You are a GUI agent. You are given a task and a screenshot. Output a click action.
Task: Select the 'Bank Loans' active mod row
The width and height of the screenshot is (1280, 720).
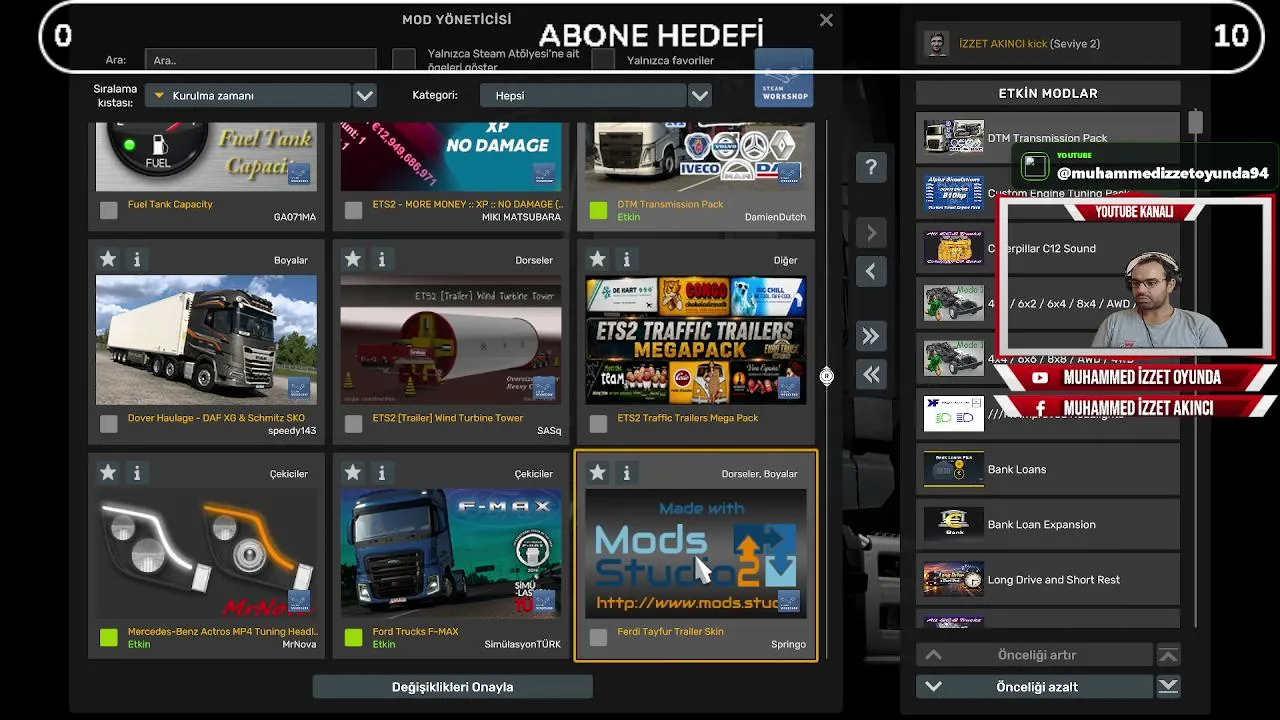pos(1048,469)
